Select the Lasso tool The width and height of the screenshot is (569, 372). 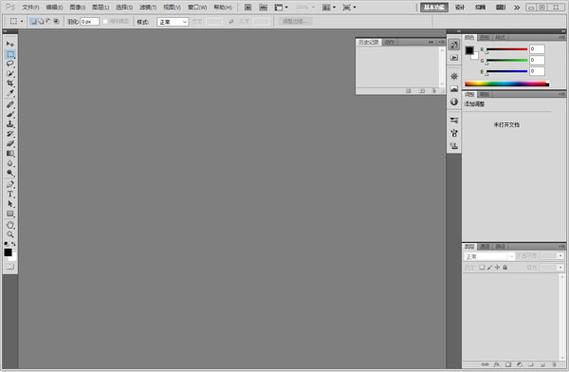click(10, 64)
